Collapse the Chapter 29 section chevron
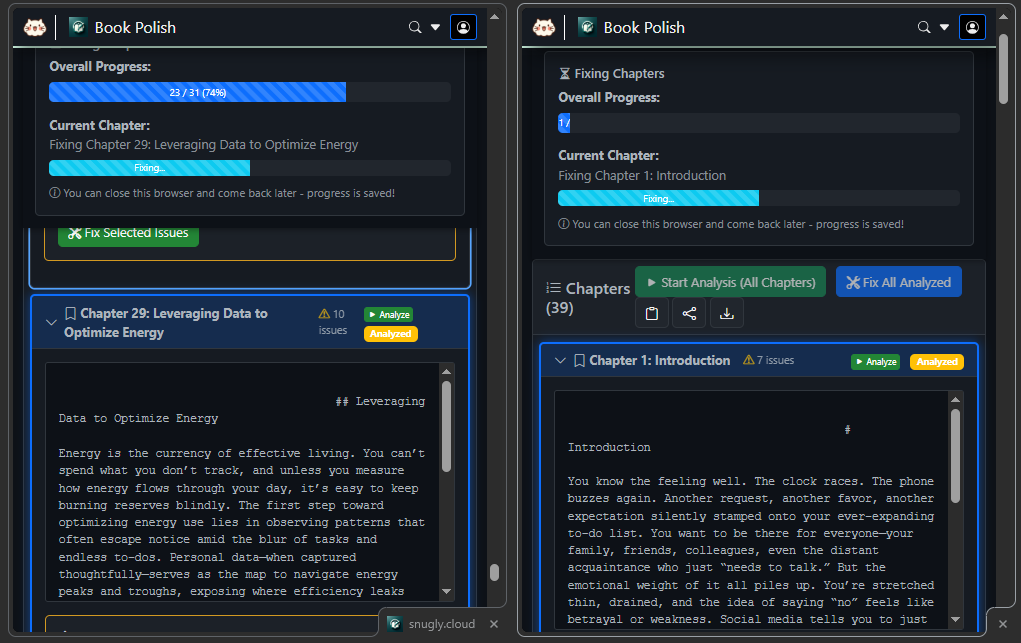The height and width of the screenshot is (643, 1021). coord(51,322)
